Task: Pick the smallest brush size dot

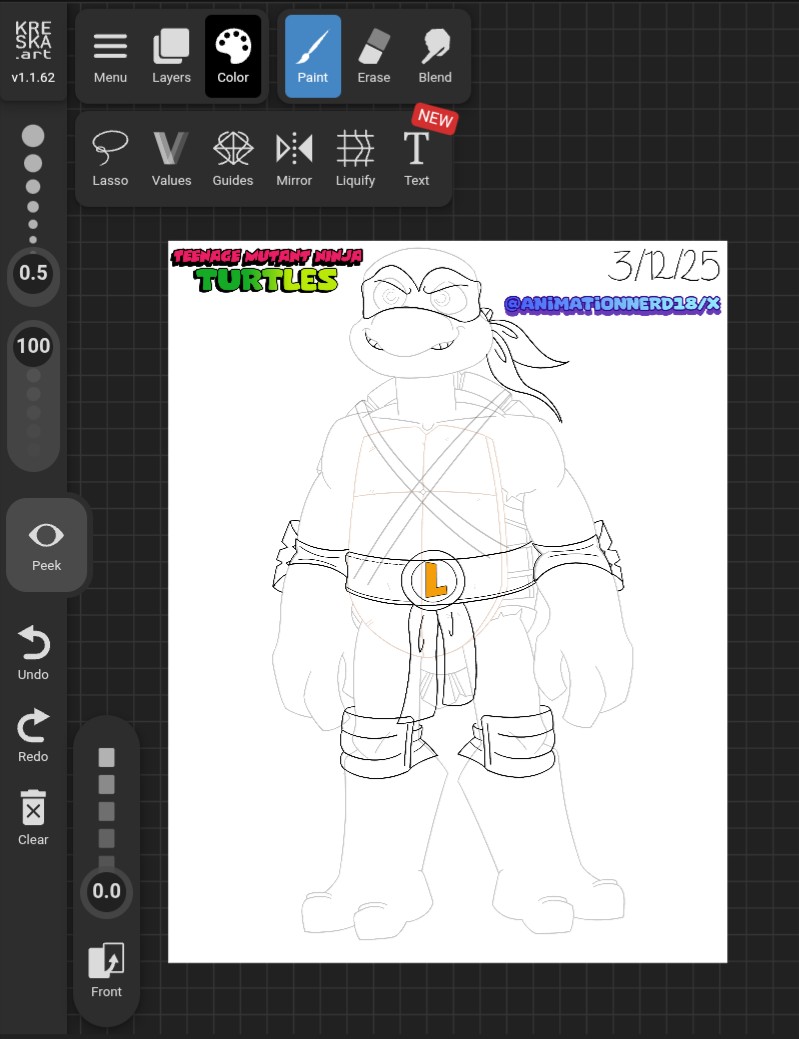Action: [x=33, y=240]
